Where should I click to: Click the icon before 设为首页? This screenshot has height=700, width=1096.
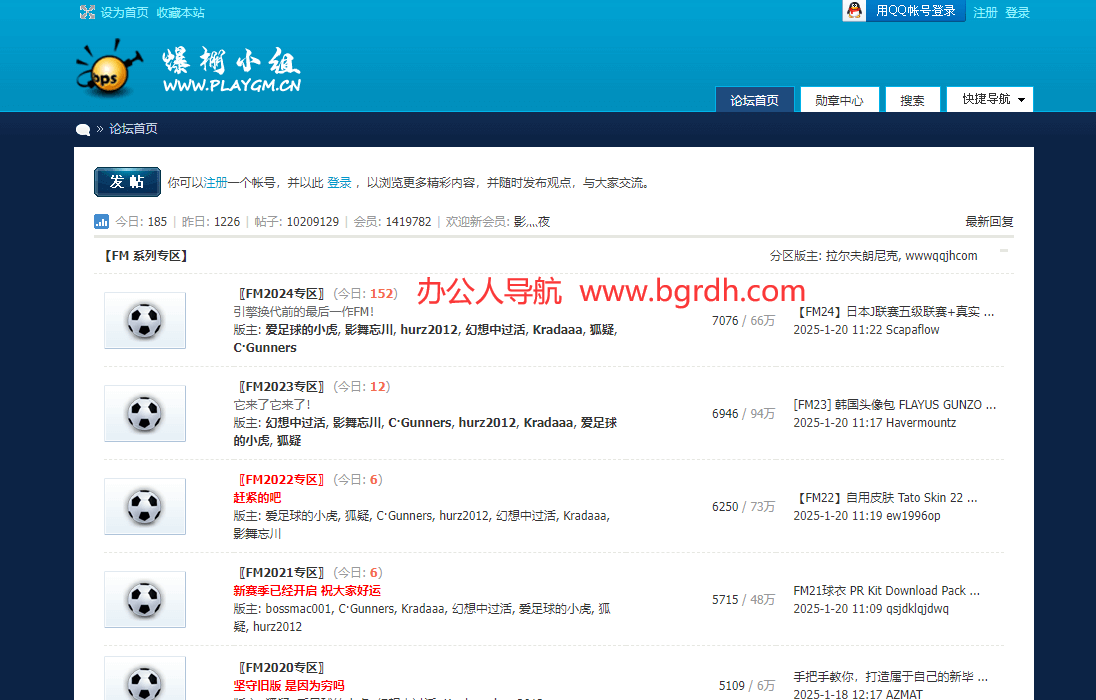coord(88,11)
